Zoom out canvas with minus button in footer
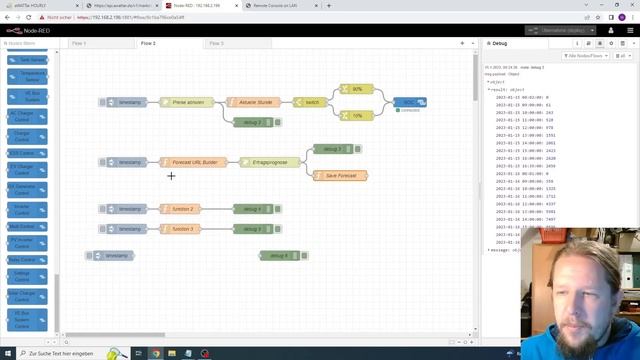The width and height of the screenshot is (640, 360). tap(459, 342)
